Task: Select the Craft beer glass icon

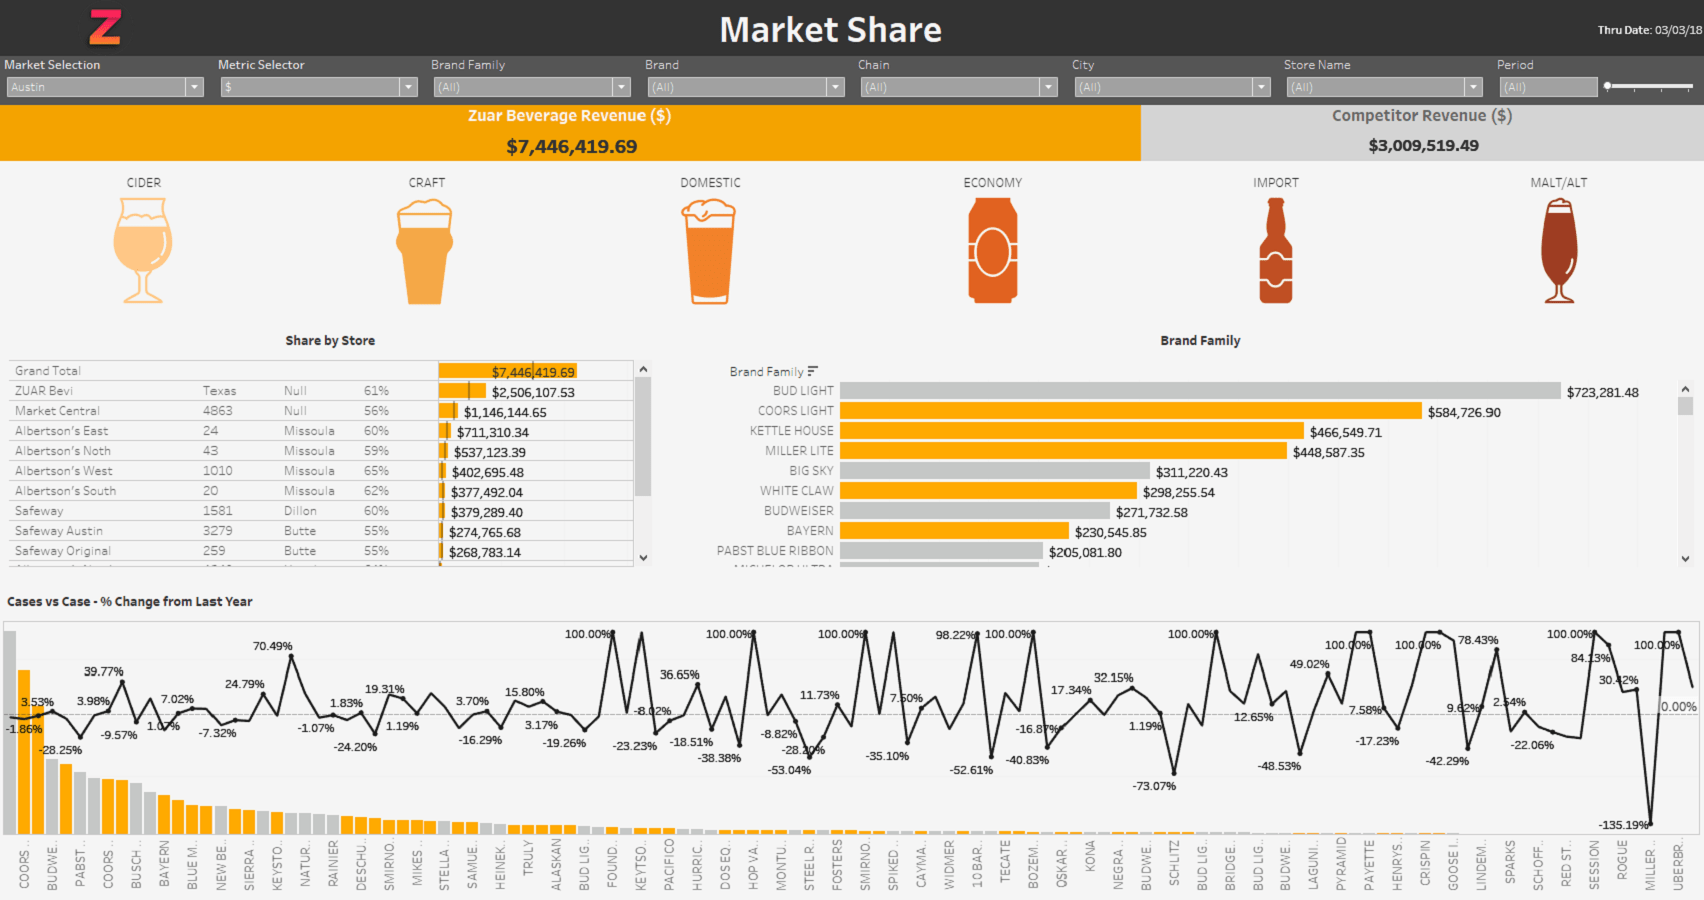Action: point(425,251)
